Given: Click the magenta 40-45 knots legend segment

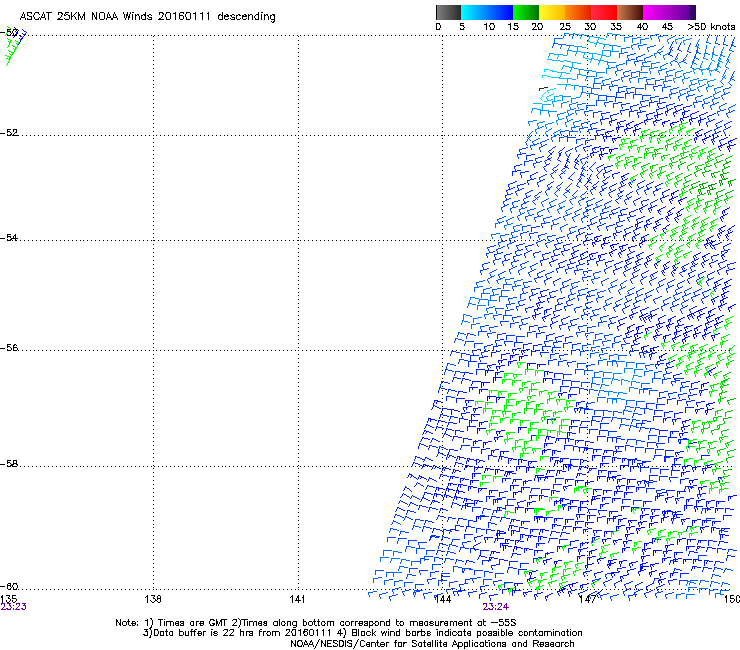Looking at the screenshot, I should pos(656,12).
